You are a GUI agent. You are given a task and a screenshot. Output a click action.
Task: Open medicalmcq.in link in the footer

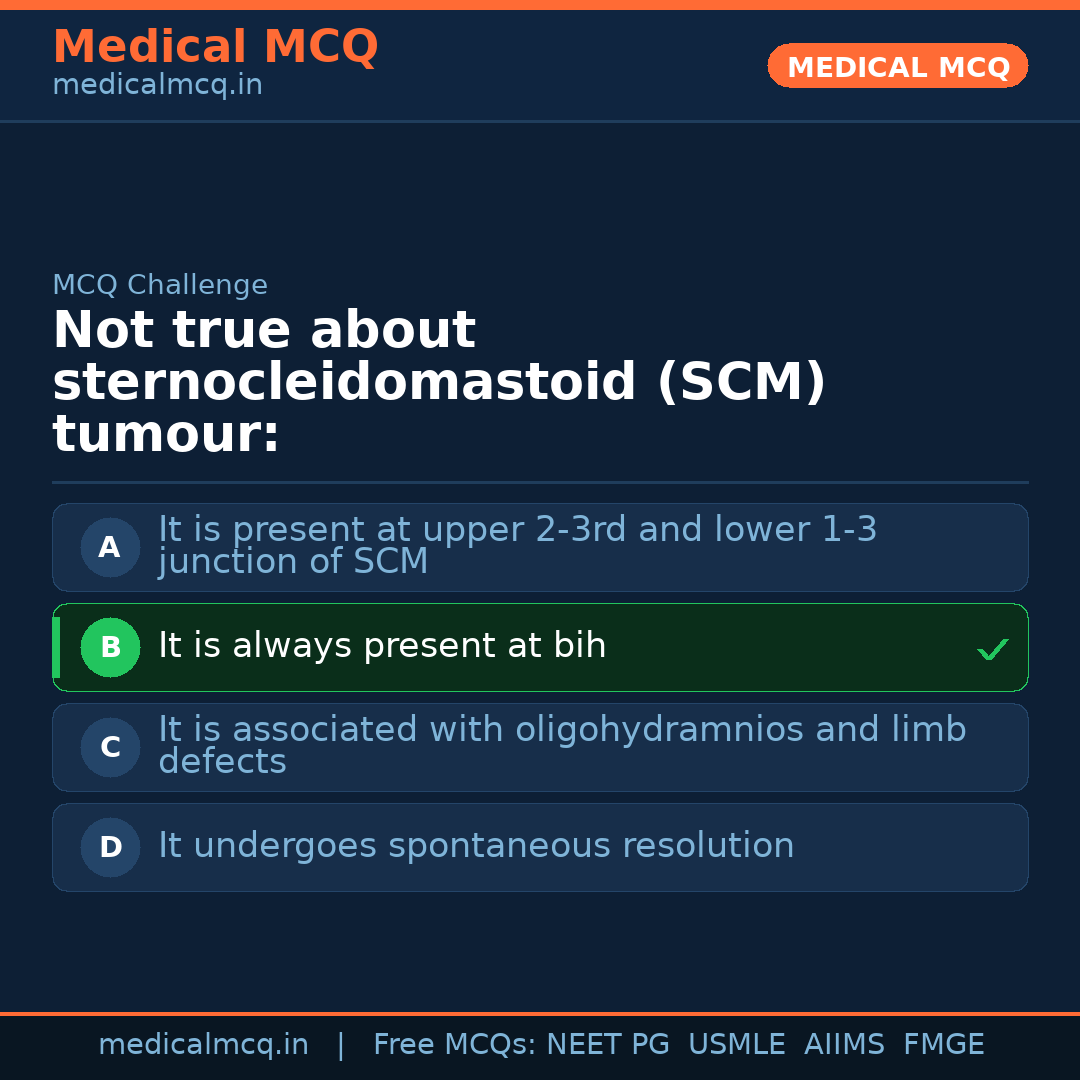[203, 1045]
